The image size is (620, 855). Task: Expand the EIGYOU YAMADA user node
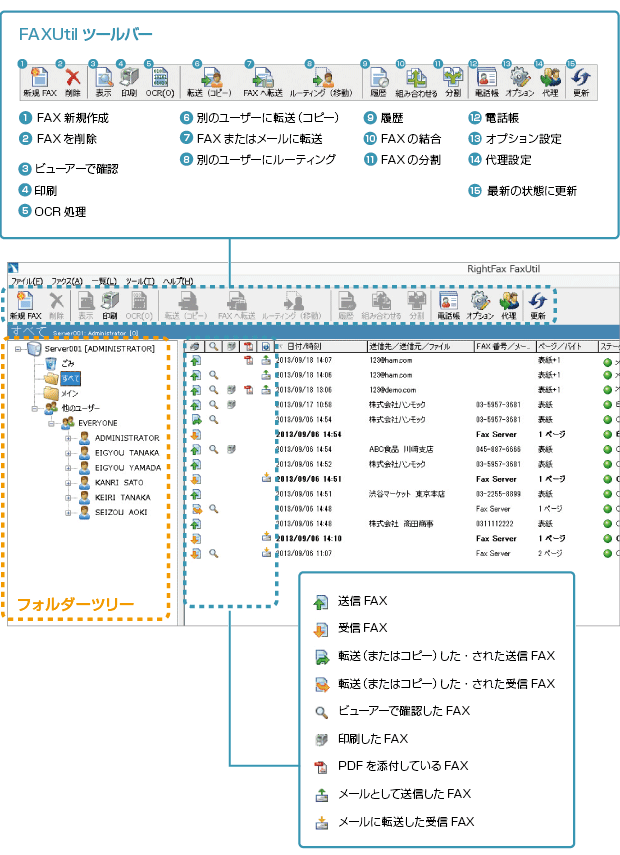(x=68, y=467)
